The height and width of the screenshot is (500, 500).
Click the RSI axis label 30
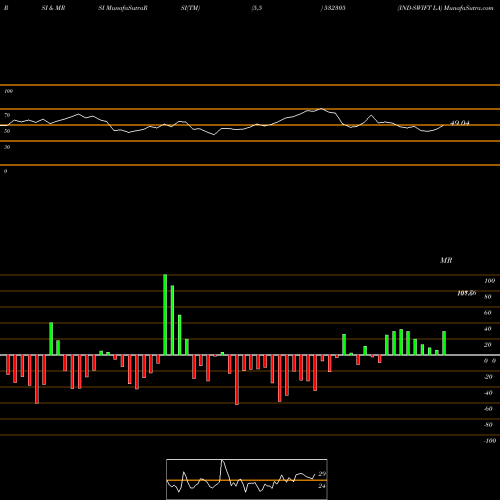point(7,147)
